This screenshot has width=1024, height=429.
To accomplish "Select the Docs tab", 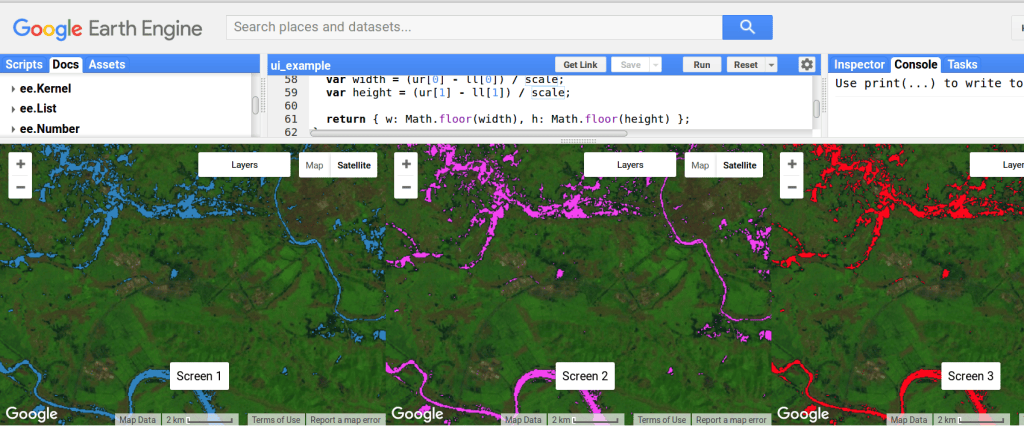I will tap(65, 65).
